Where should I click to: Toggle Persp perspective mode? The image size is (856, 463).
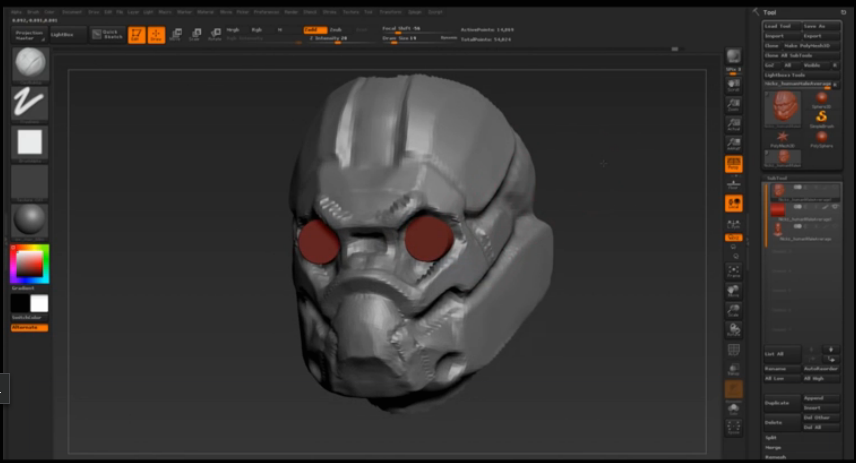733,164
